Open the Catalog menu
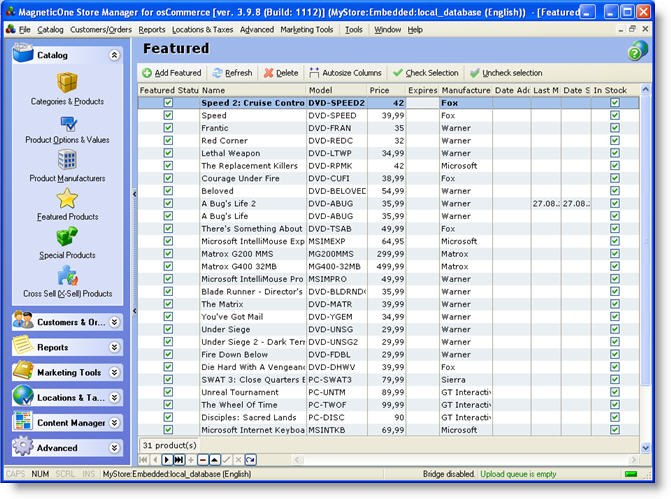 point(50,30)
